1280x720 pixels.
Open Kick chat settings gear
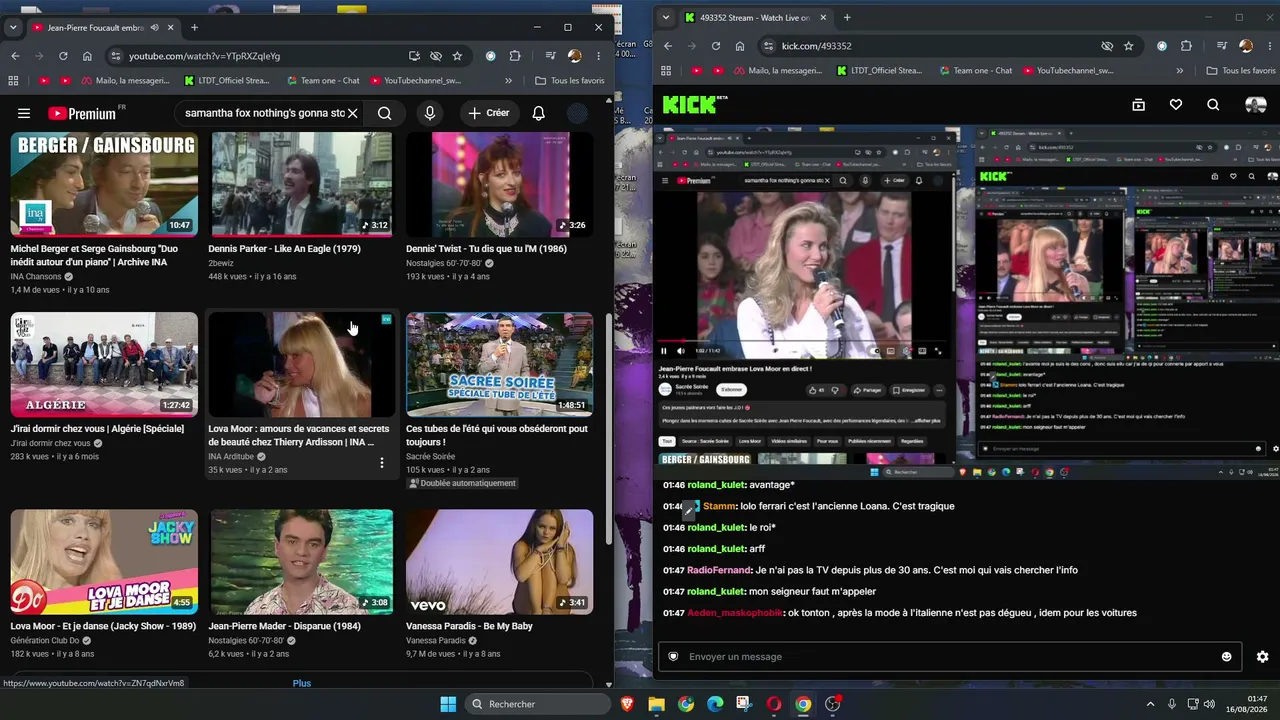tap(1262, 657)
